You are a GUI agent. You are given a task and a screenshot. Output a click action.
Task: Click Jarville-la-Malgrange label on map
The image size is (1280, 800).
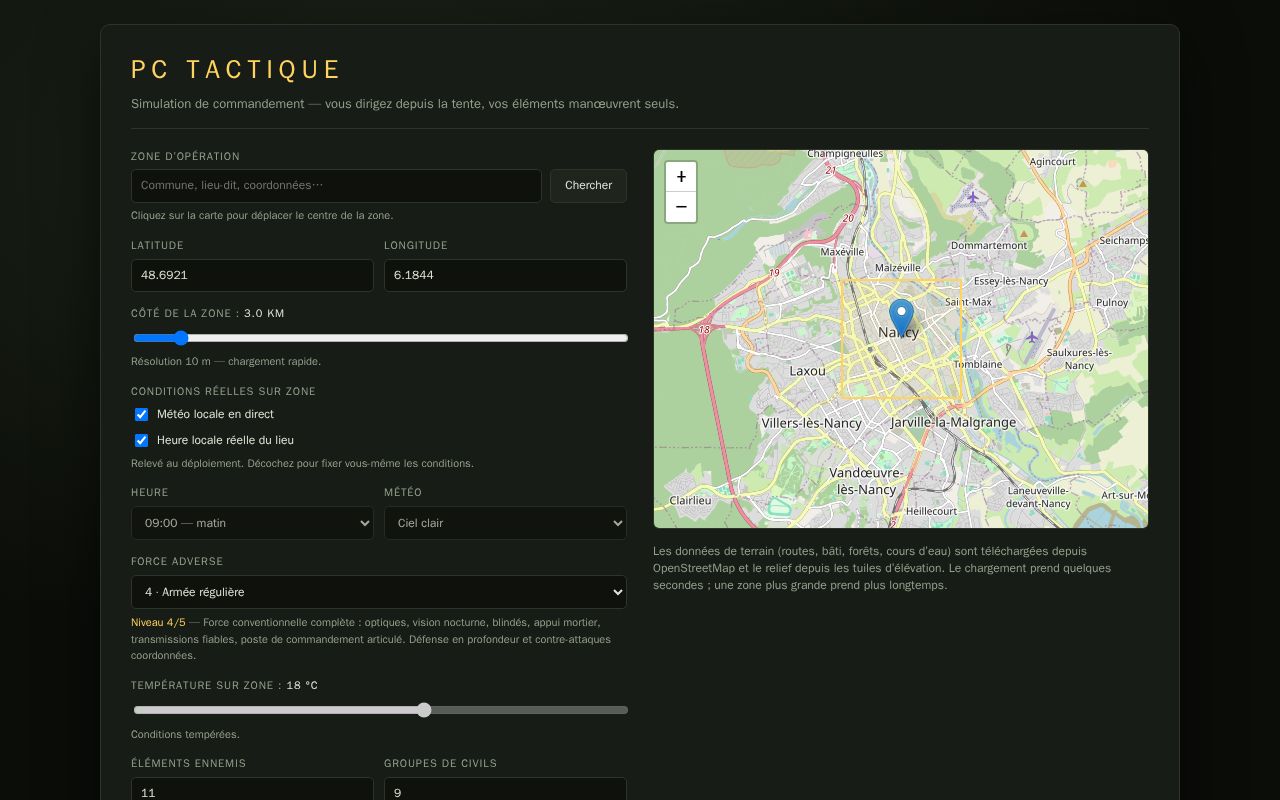[953, 422]
